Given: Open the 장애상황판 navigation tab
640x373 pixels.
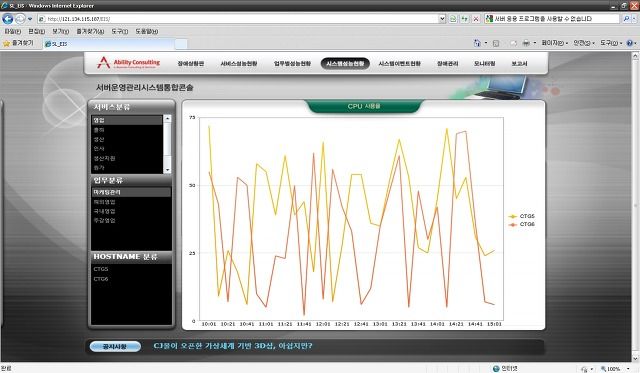Looking at the screenshot, I should 191,64.
